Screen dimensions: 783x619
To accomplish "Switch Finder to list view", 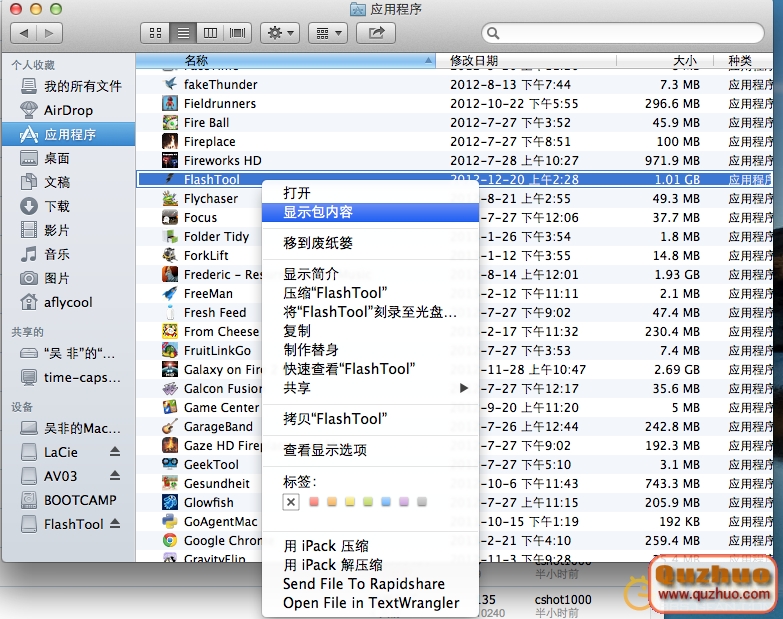I will (x=183, y=33).
